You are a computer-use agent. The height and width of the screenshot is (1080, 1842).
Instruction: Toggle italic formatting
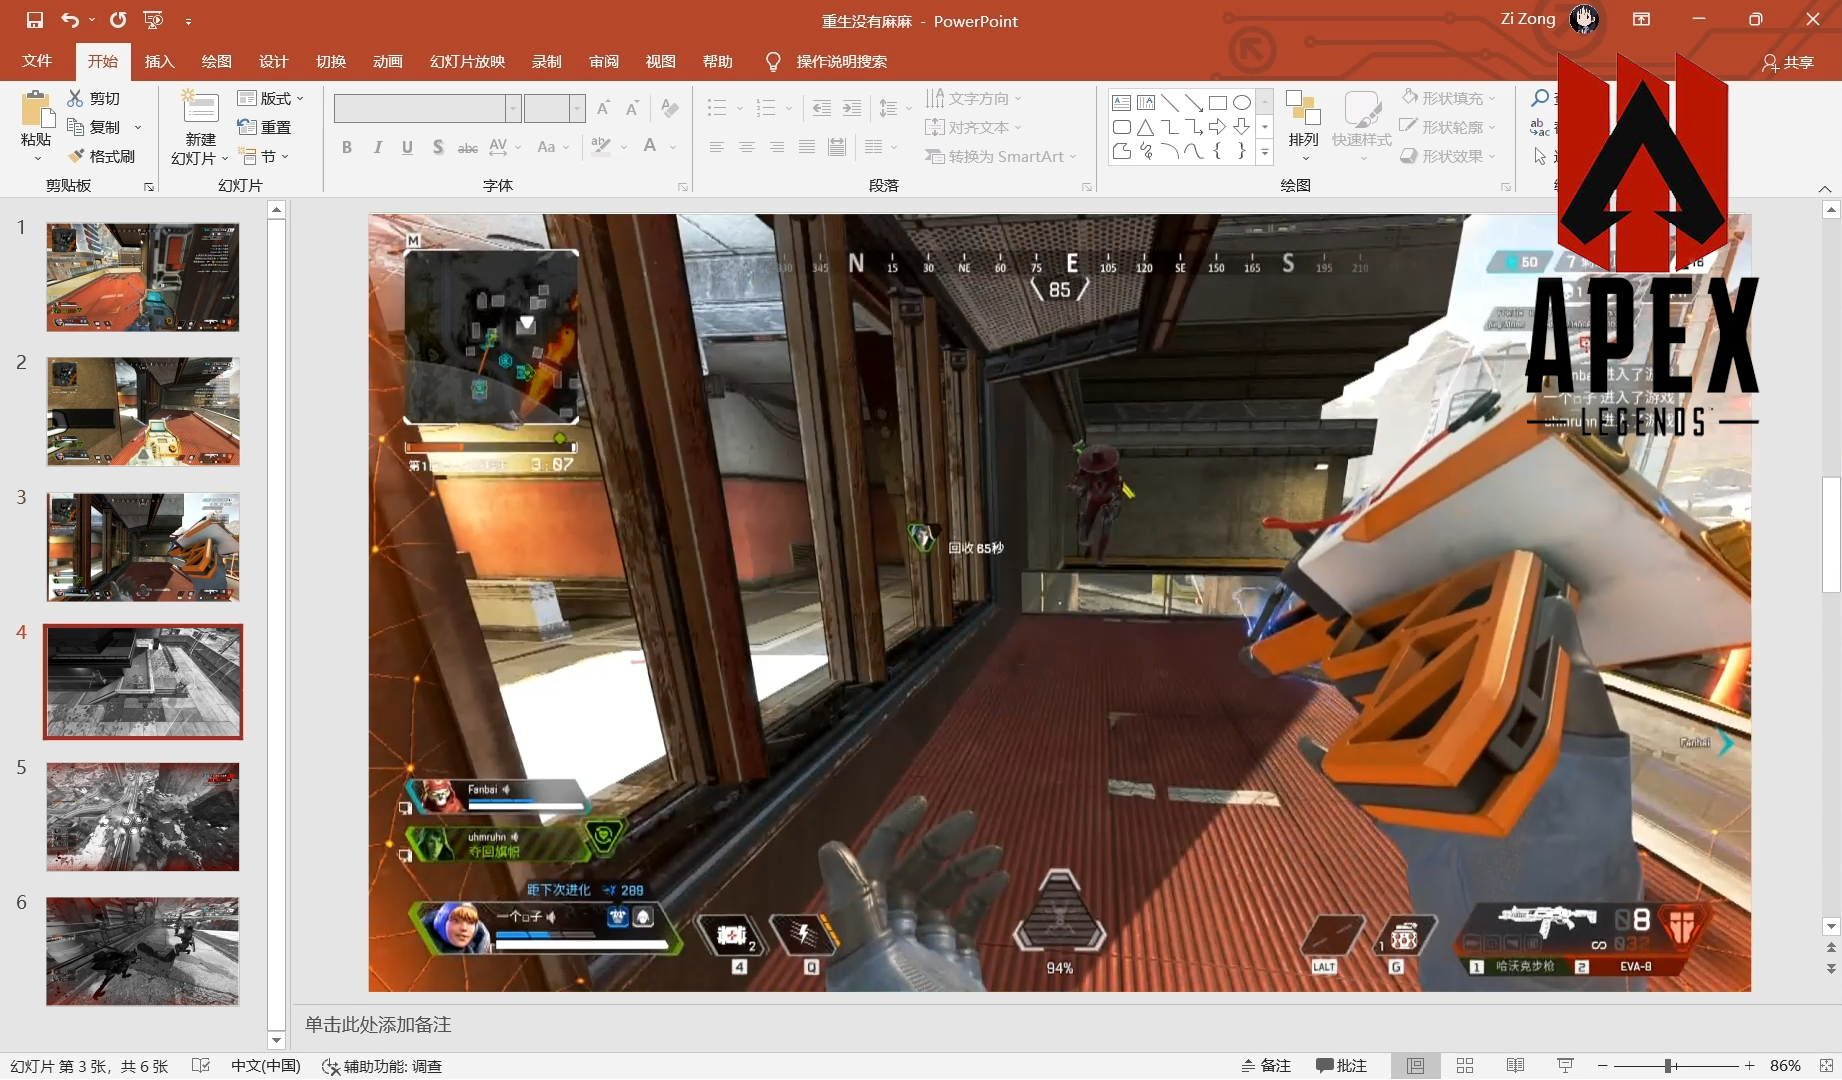click(x=377, y=147)
